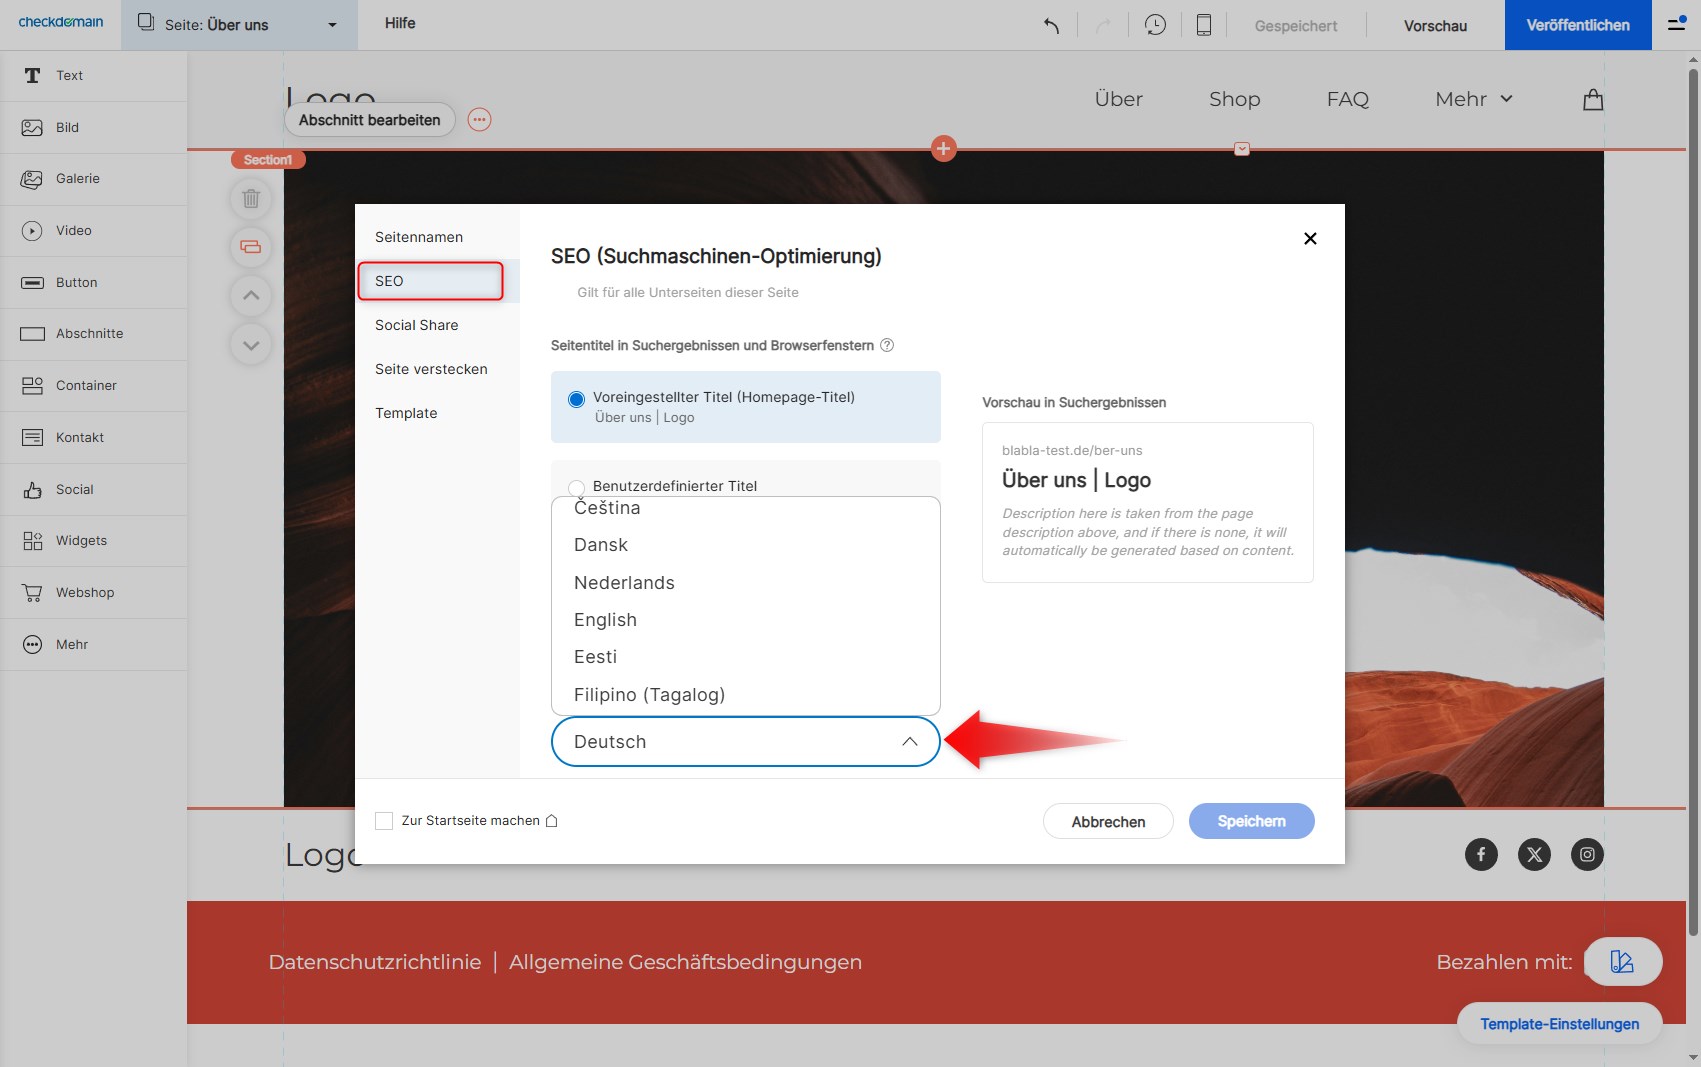Delete section using trash icon
The height and width of the screenshot is (1067, 1701).
coord(251,198)
